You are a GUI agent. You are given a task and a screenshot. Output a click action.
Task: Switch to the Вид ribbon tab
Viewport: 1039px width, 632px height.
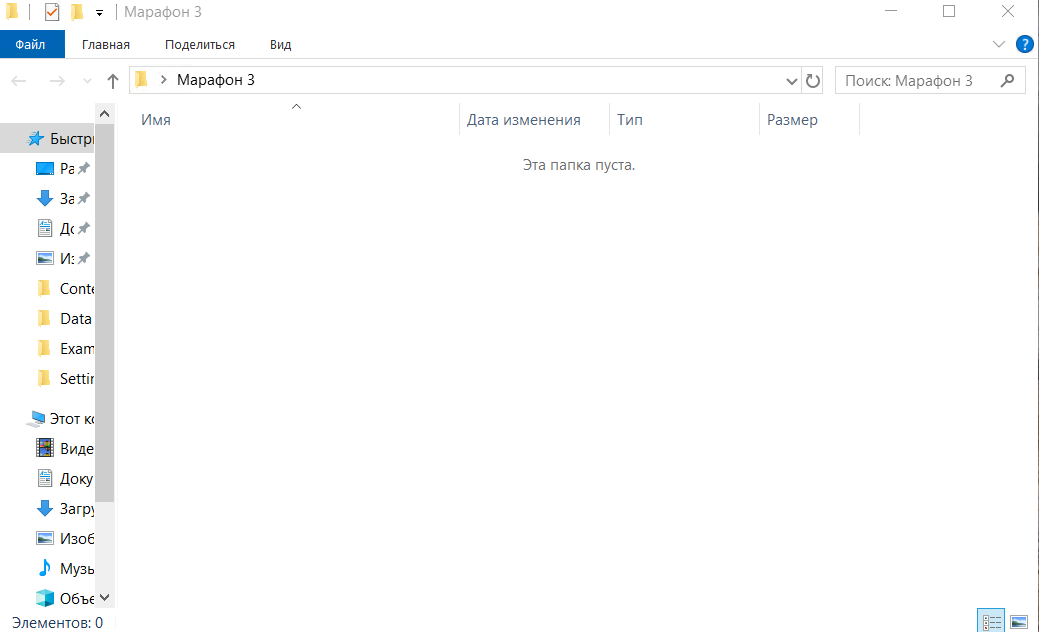(x=280, y=44)
